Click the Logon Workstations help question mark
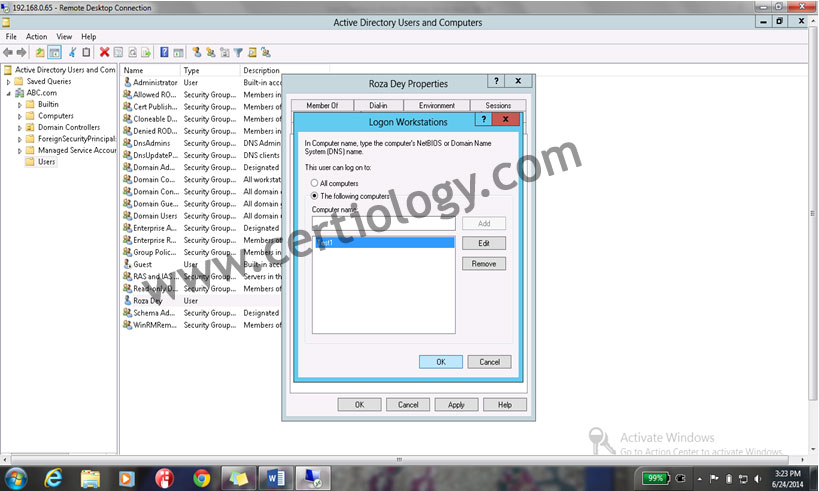The height and width of the screenshot is (491, 819). [483, 119]
